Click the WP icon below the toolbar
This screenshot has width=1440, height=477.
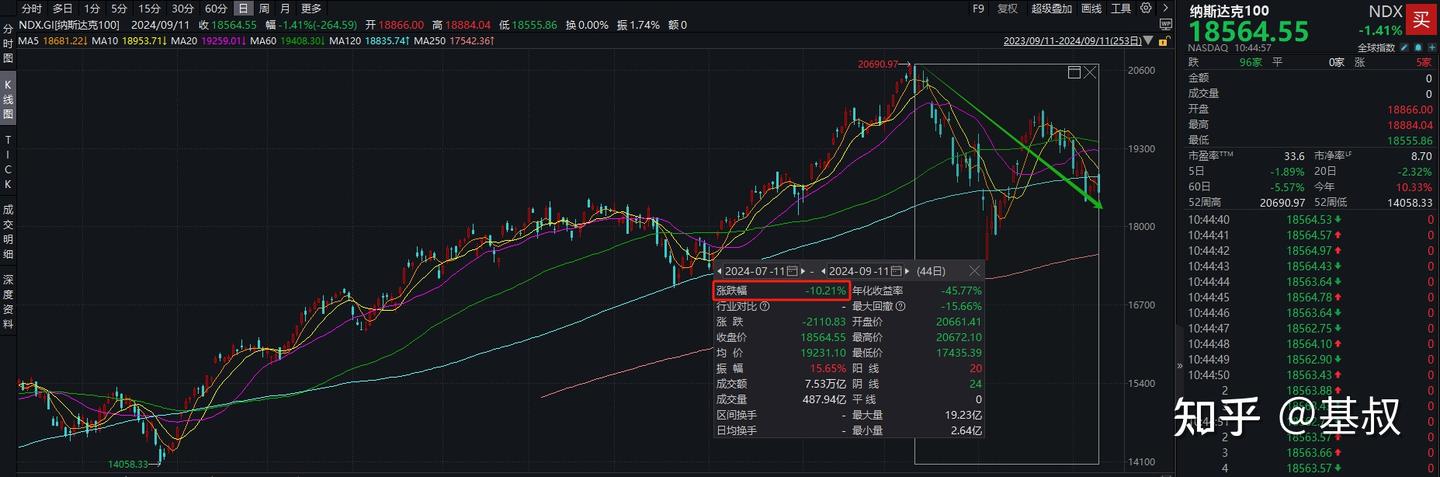pos(1166,24)
